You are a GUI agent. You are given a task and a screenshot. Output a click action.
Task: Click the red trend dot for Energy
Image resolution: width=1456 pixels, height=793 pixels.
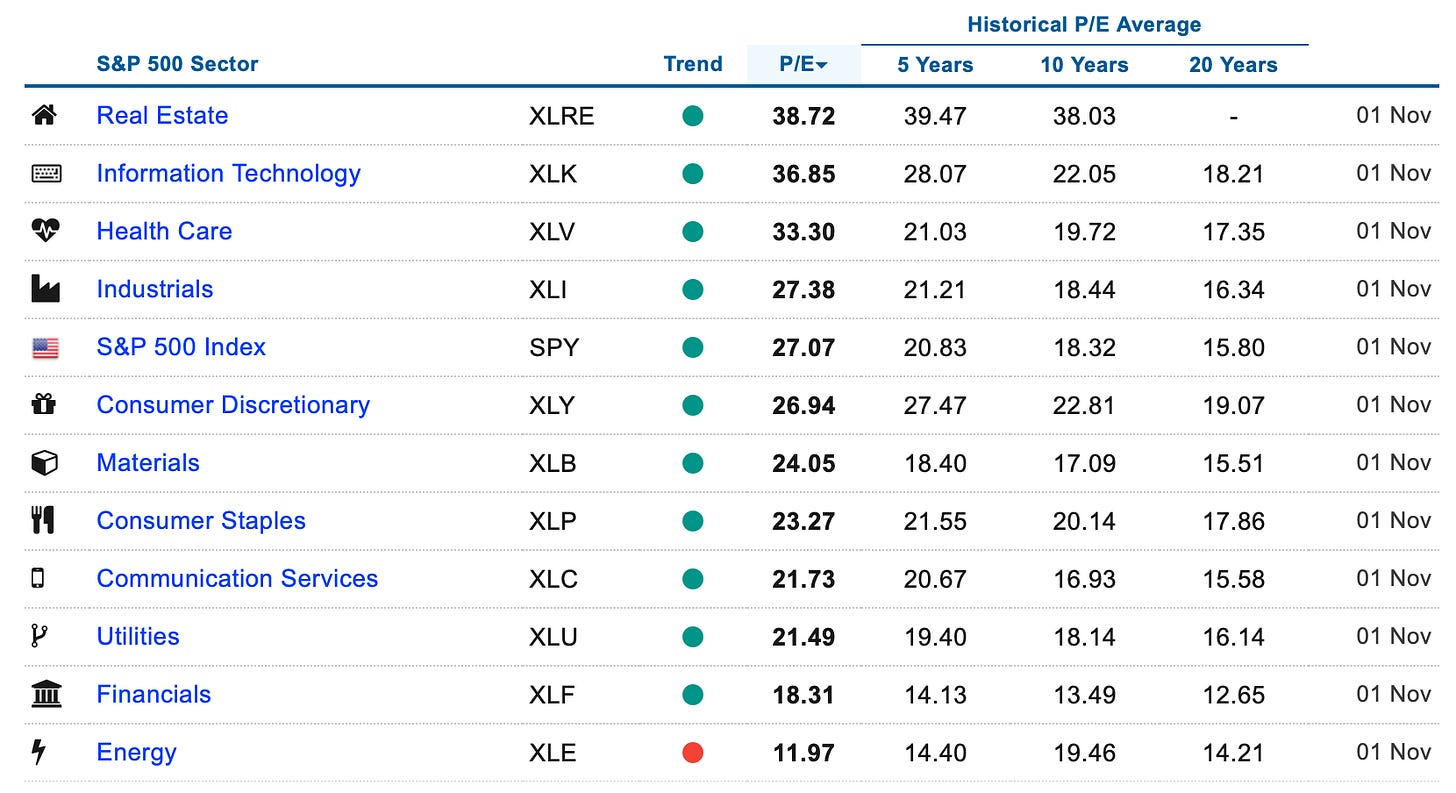point(693,753)
